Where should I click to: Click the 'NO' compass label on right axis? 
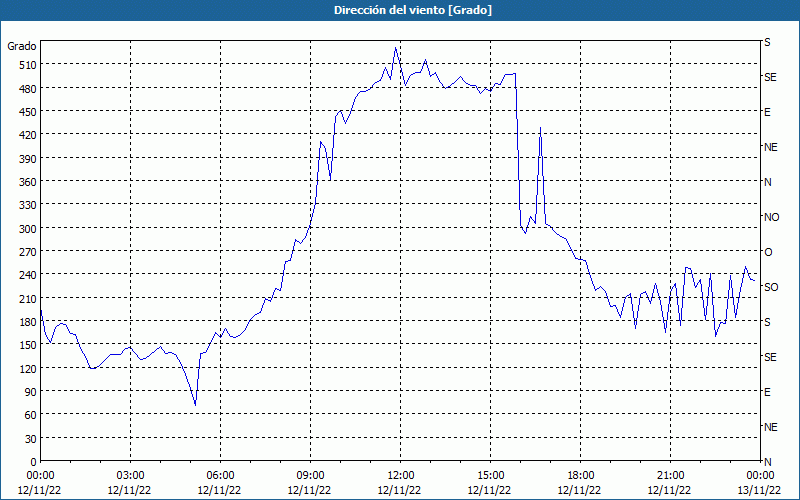pos(771,217)
